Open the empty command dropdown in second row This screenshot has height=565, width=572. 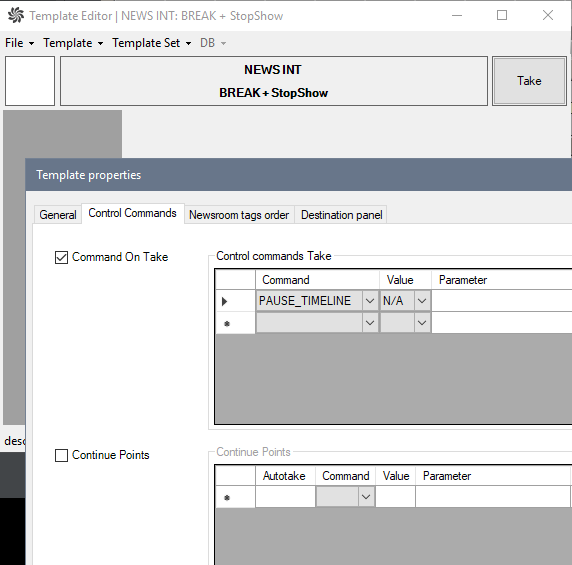[370, 323]
